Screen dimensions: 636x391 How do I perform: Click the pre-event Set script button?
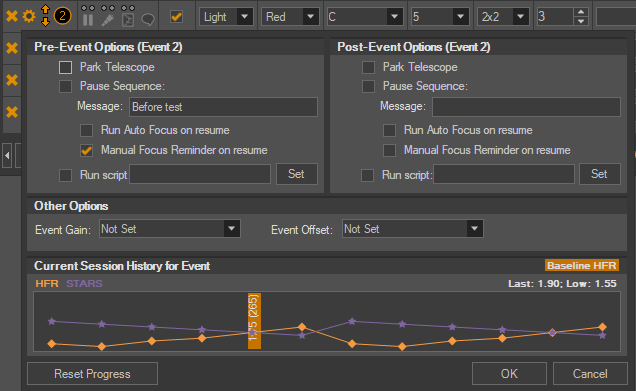297,174
